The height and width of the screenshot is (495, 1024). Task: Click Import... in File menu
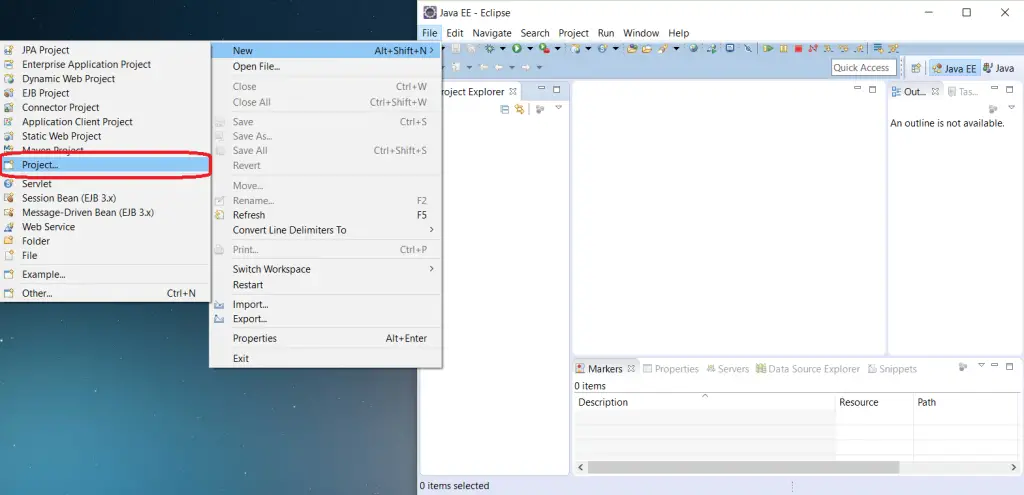pyautogui.click(x=326, y=304)
